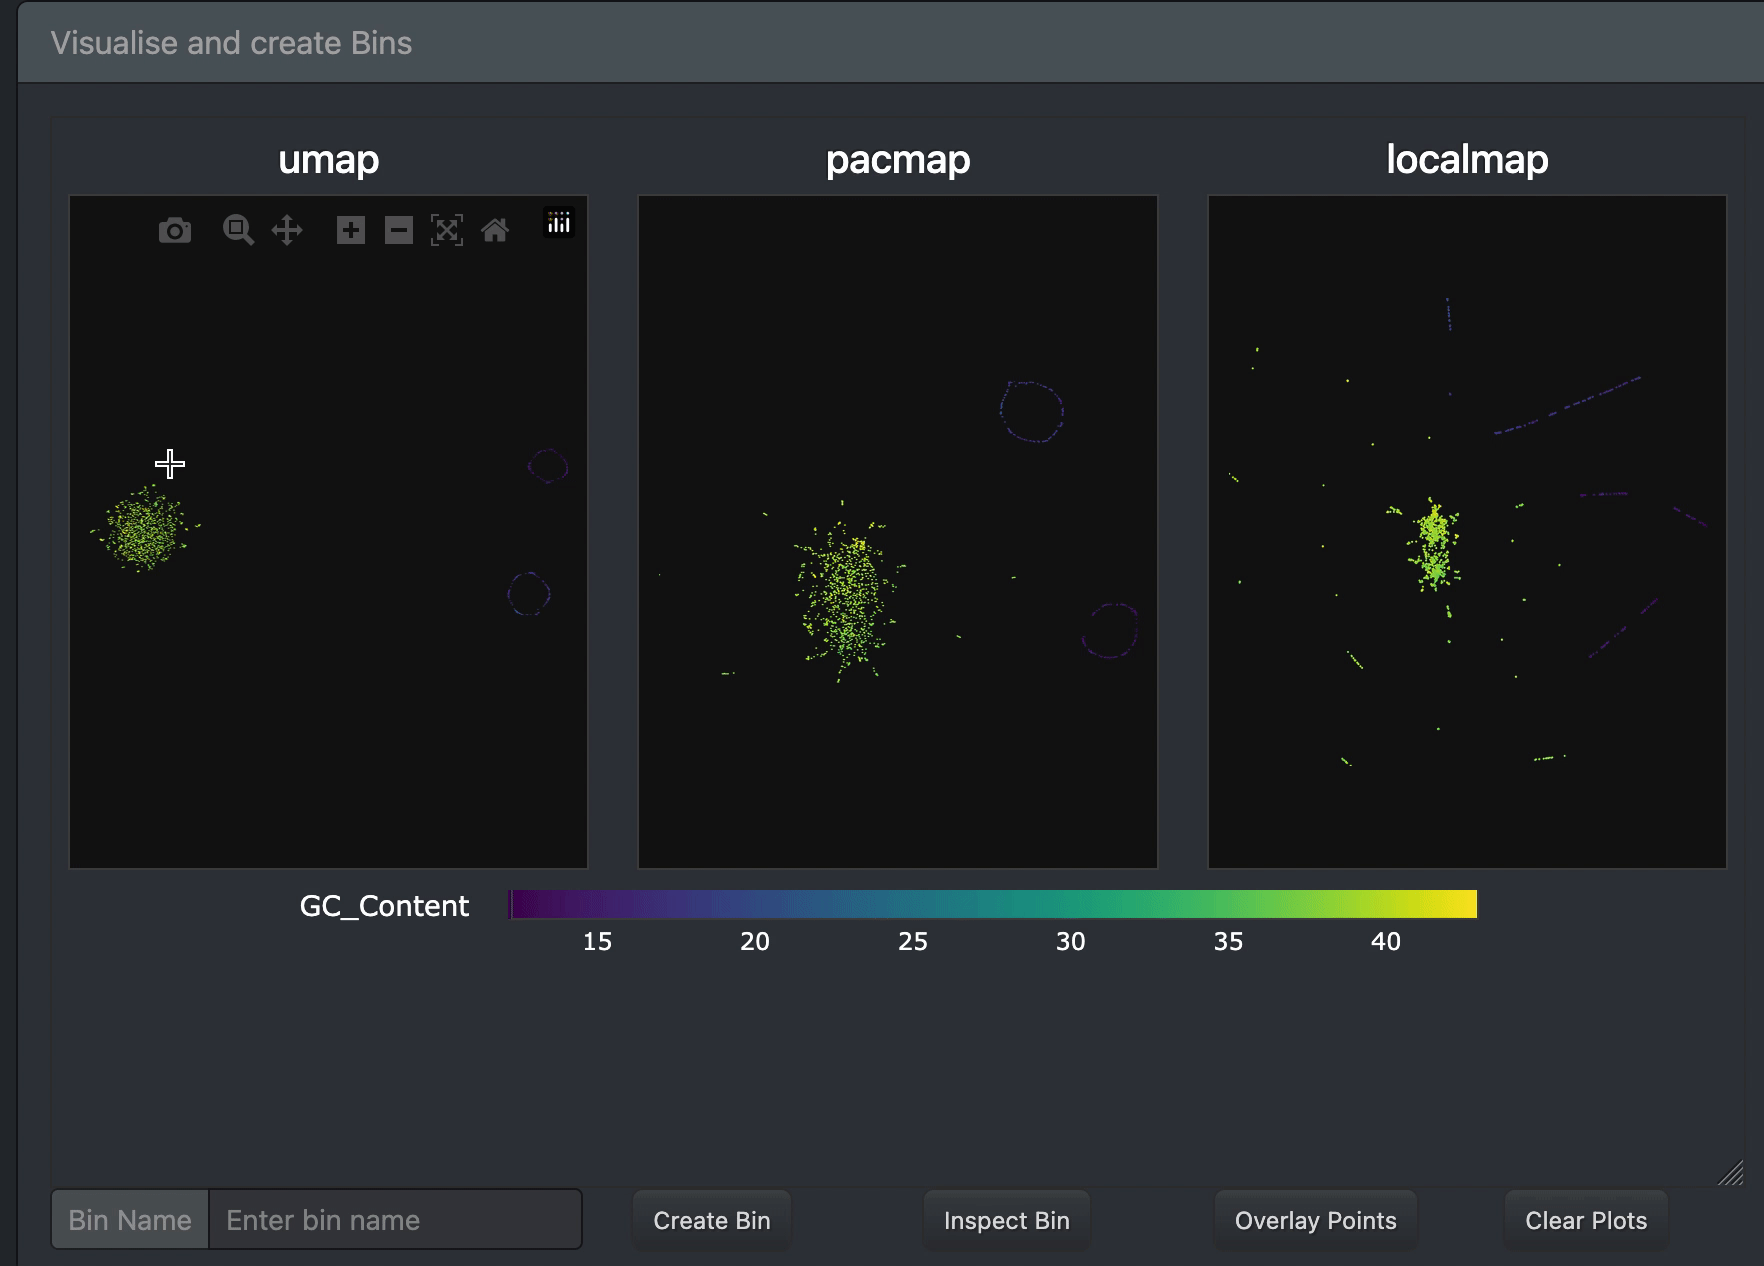Click the Visualise and create Bins header

tap(231, 43)
